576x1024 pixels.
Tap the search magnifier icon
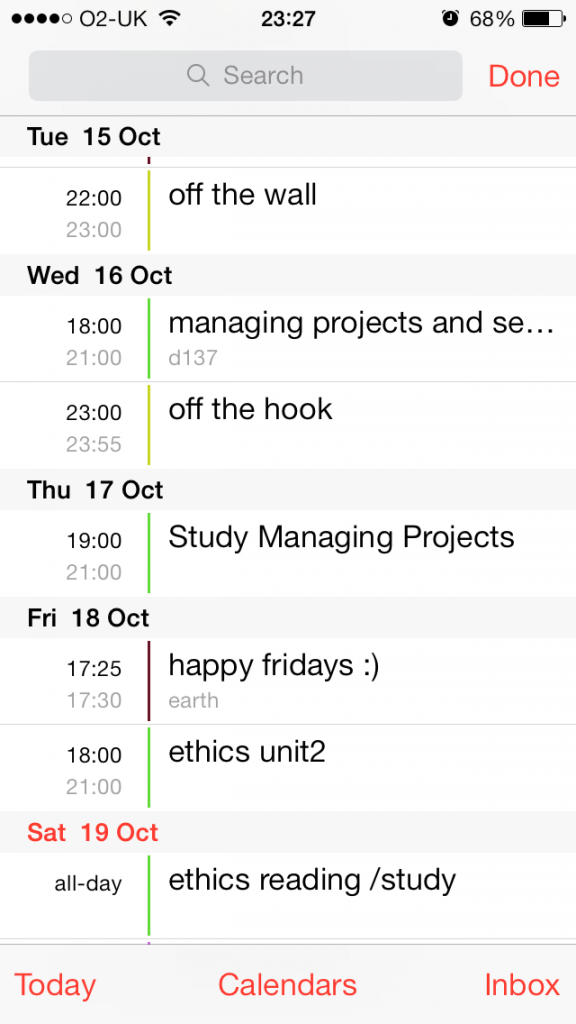(x=198, y=76)
